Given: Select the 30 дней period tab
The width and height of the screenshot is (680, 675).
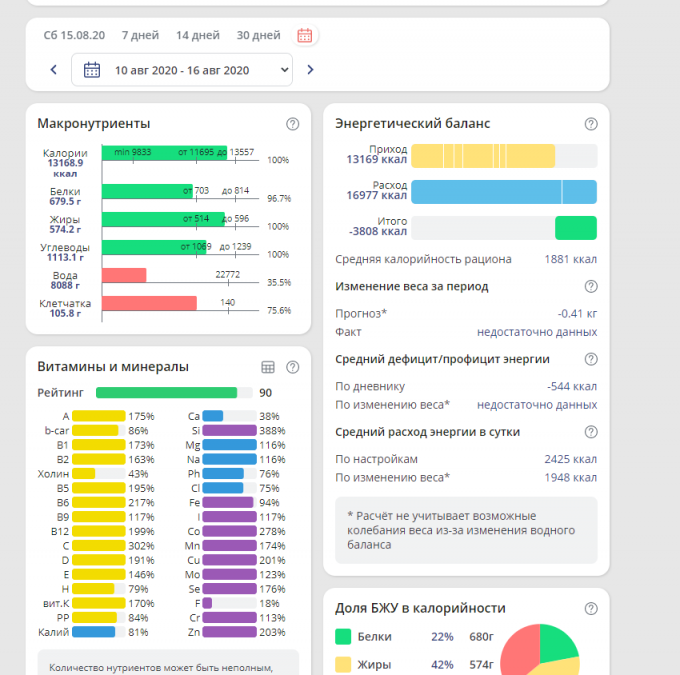Looking at the screenshot, I should tap(258, 35).
